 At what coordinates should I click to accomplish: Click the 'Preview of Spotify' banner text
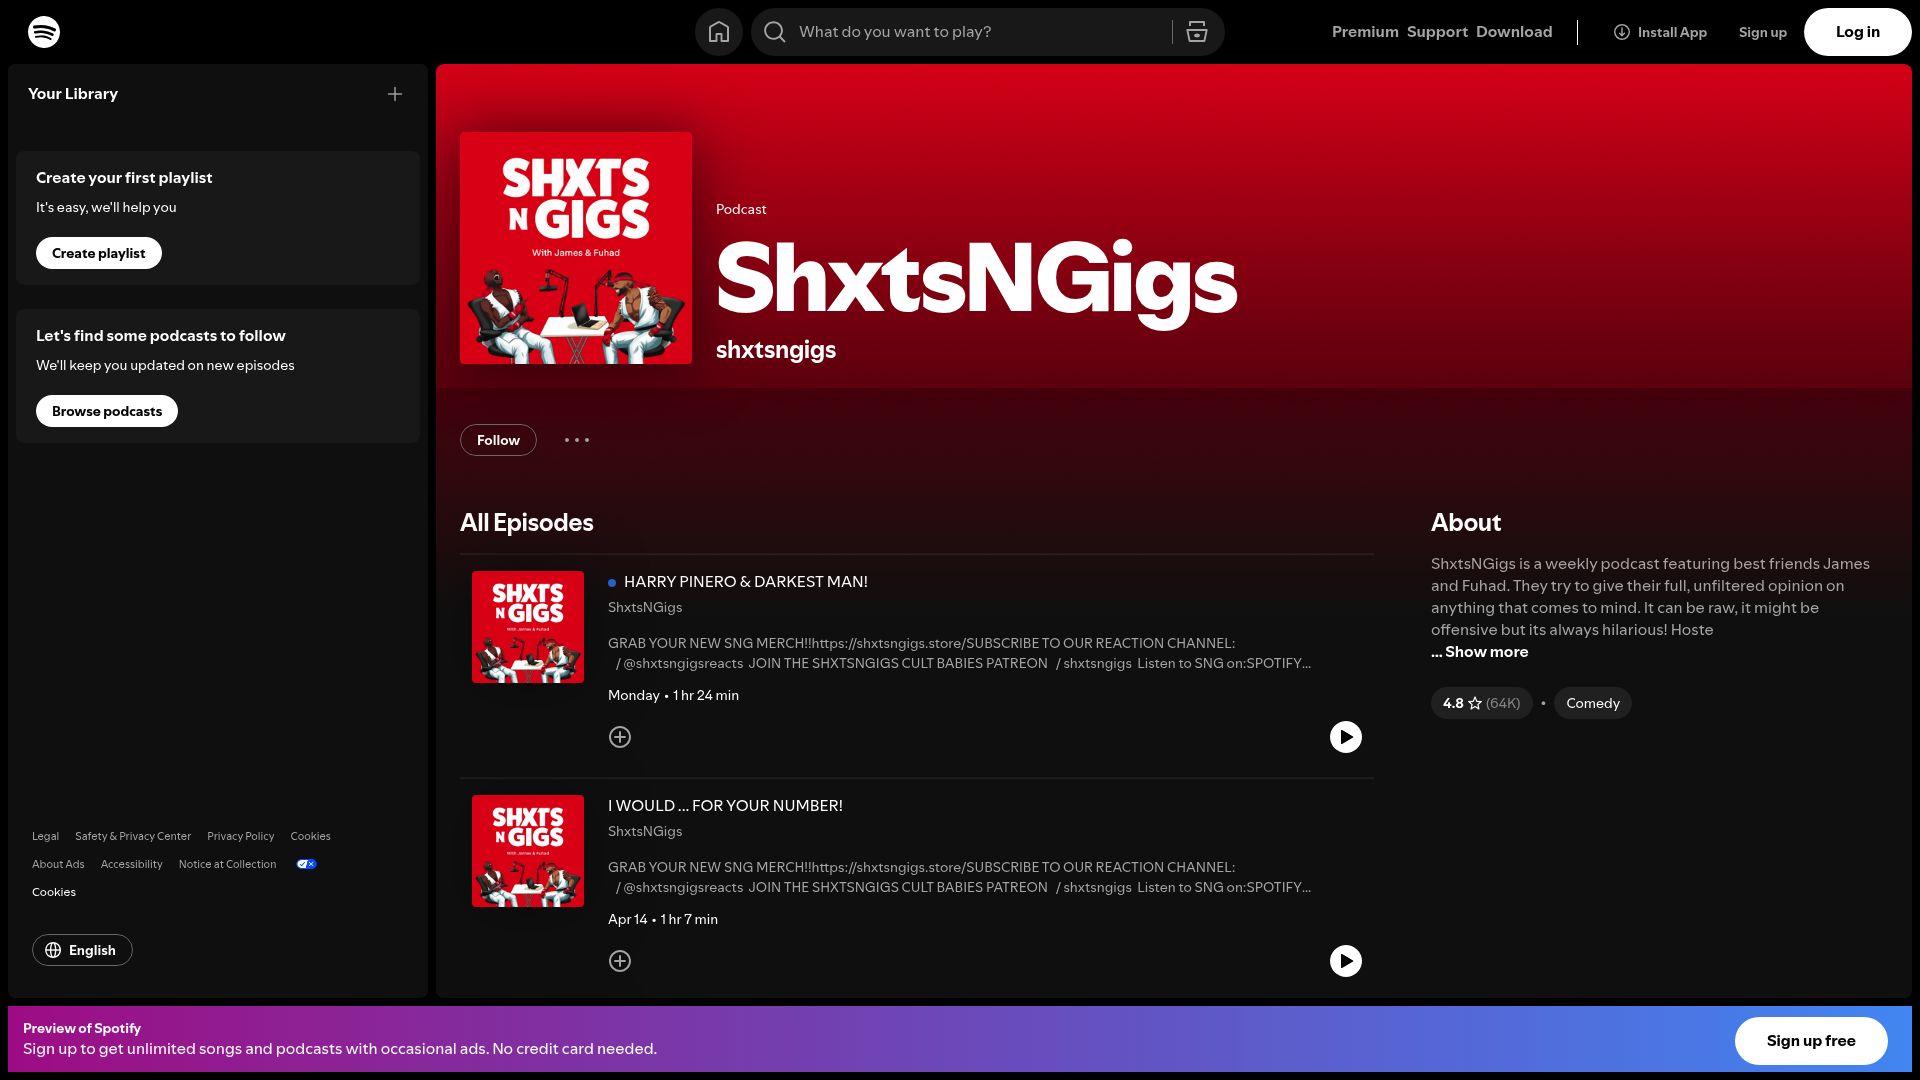pyautogui.click(x=82, y=1028)
